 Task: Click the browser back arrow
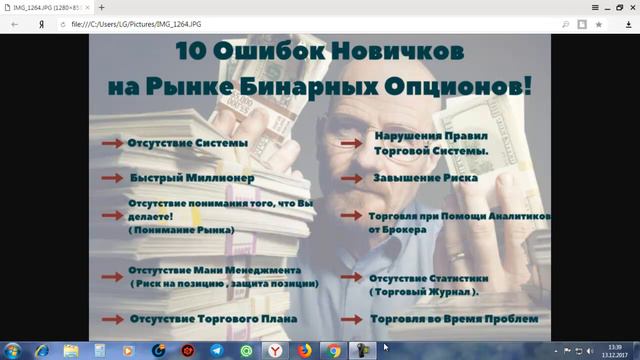[15, 24]
